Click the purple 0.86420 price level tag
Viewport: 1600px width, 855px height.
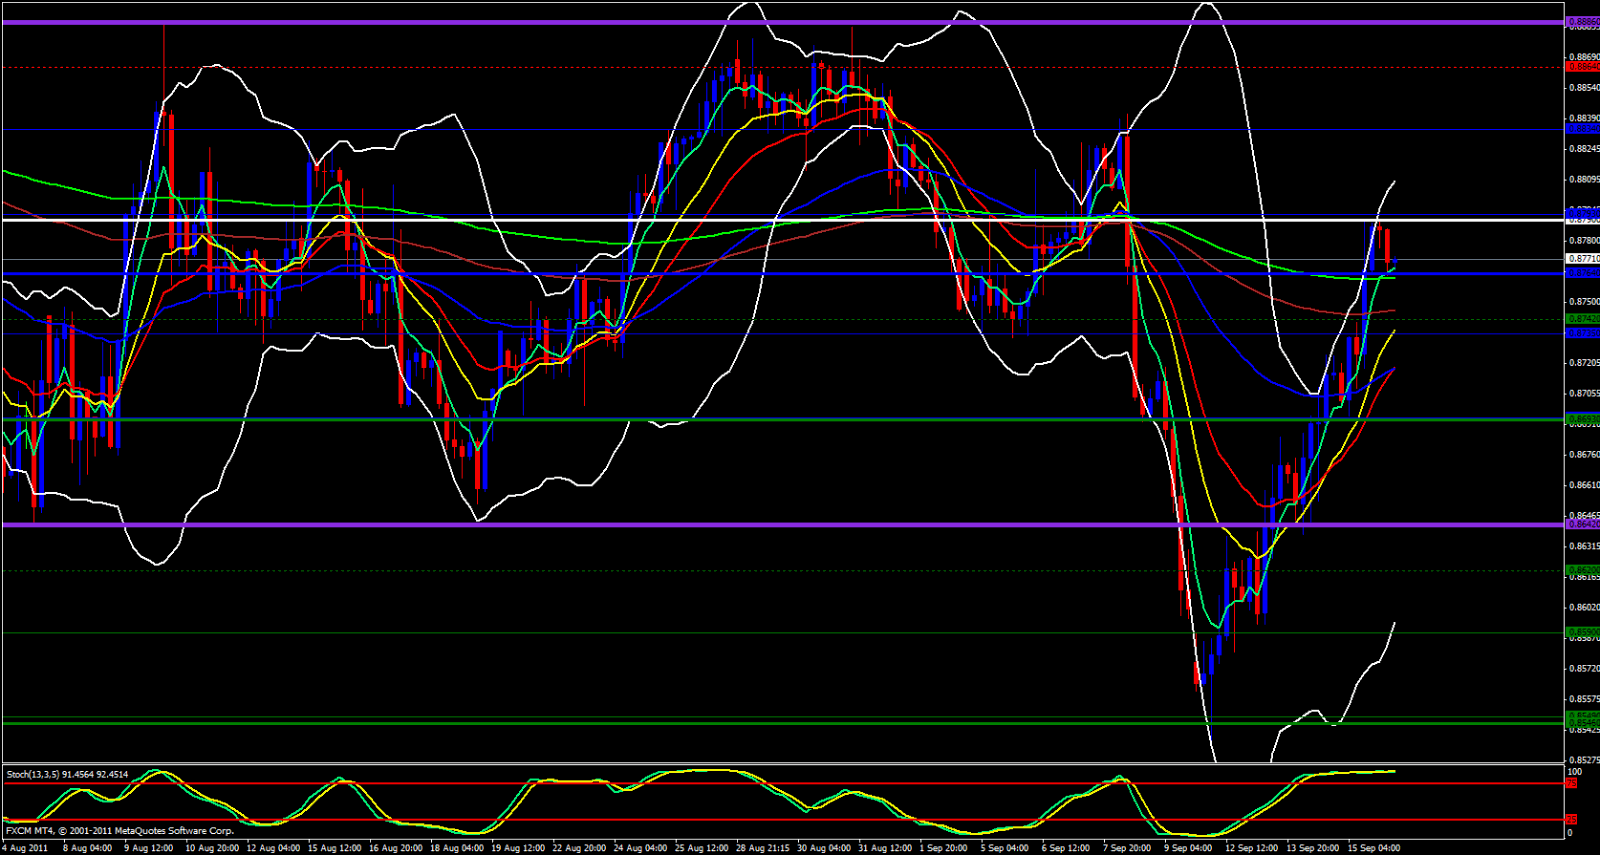tap(1582, 524)
